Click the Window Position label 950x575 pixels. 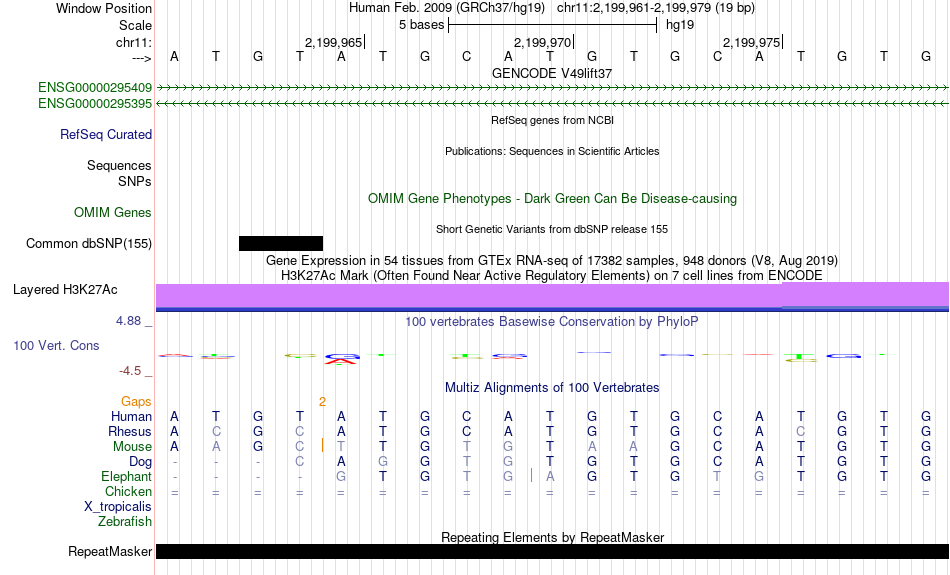(104, 8)
